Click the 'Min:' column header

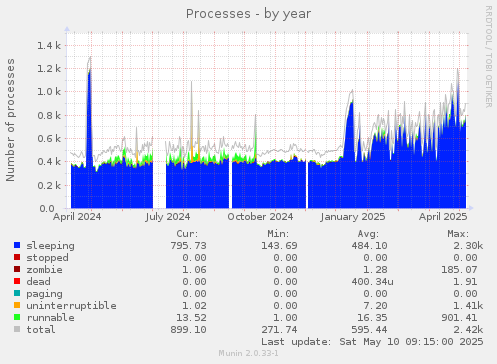(x=278, y=234)
